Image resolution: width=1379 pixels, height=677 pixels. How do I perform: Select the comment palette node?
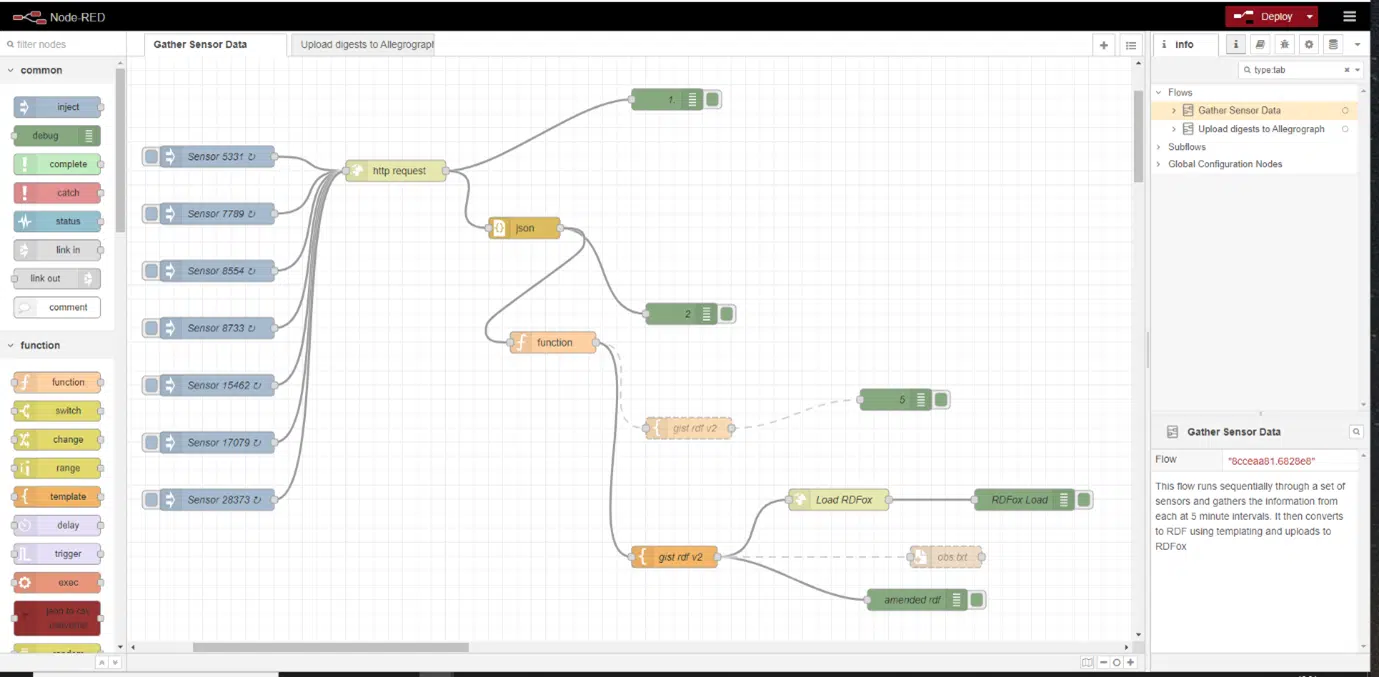coord(57,307)
